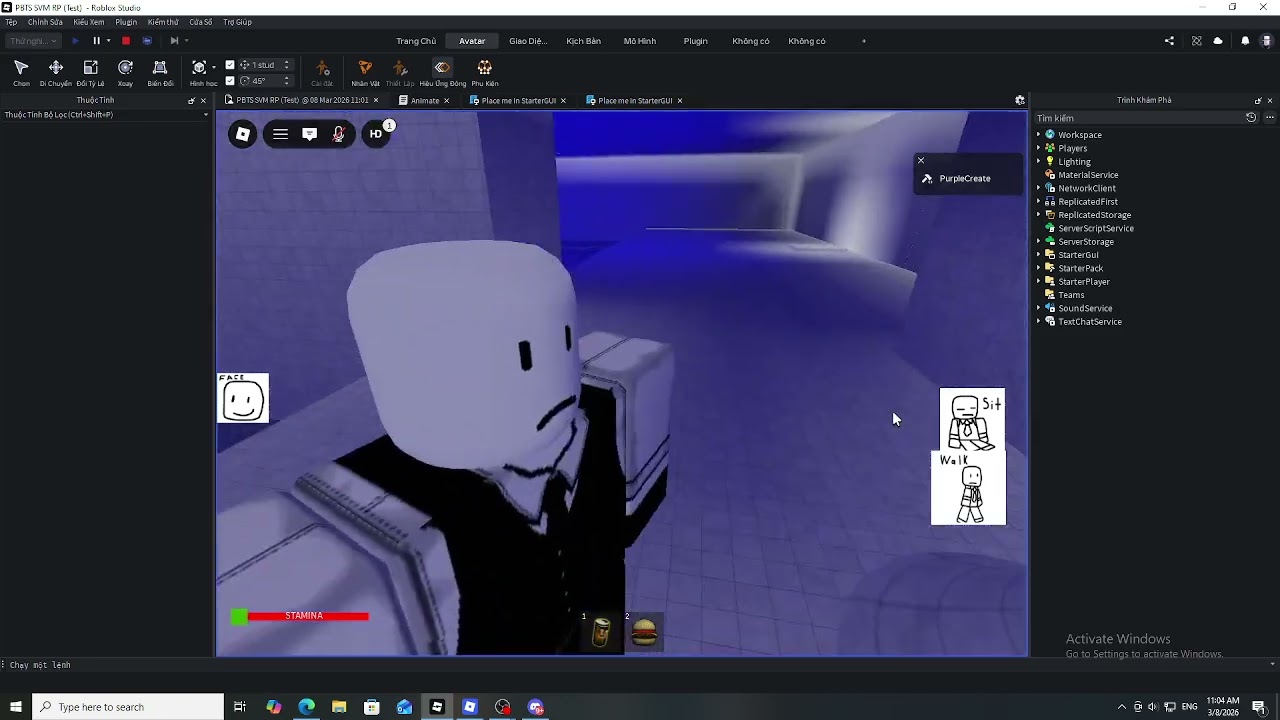The height and width of the screenshot is (720, 1280).
Task: Open the in-game hamburger menu
Action: point(280,134)
